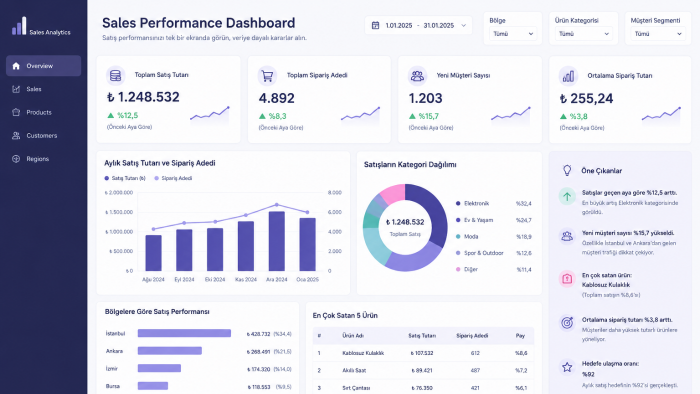The width and height of the screenshot is (700, 394).
Task: Click the Regions globe icon in sidebar
Action: pos(16,159)
